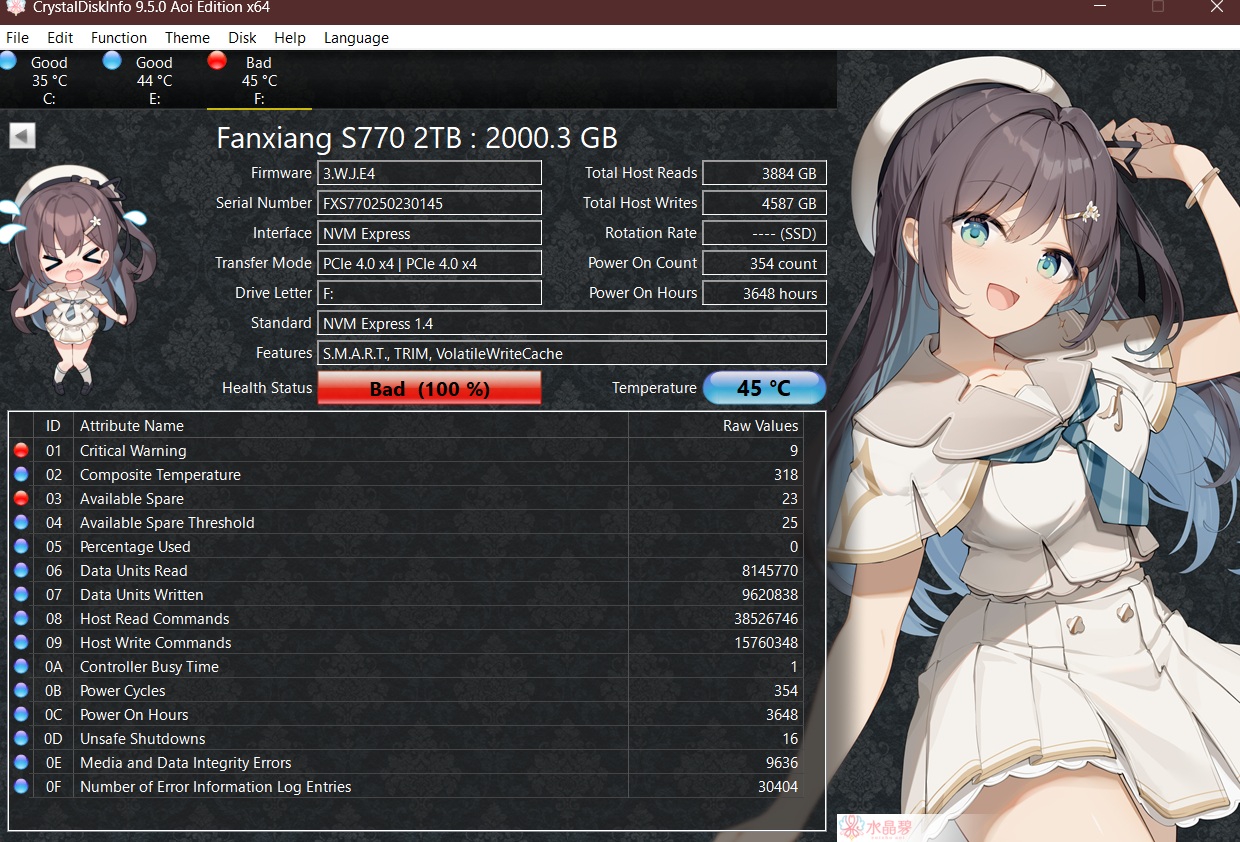Click the Transfer Mode PCIe 4.0 x4 field
The width and height of the screenshot is (1240, 842).
[x=429, y=263]
